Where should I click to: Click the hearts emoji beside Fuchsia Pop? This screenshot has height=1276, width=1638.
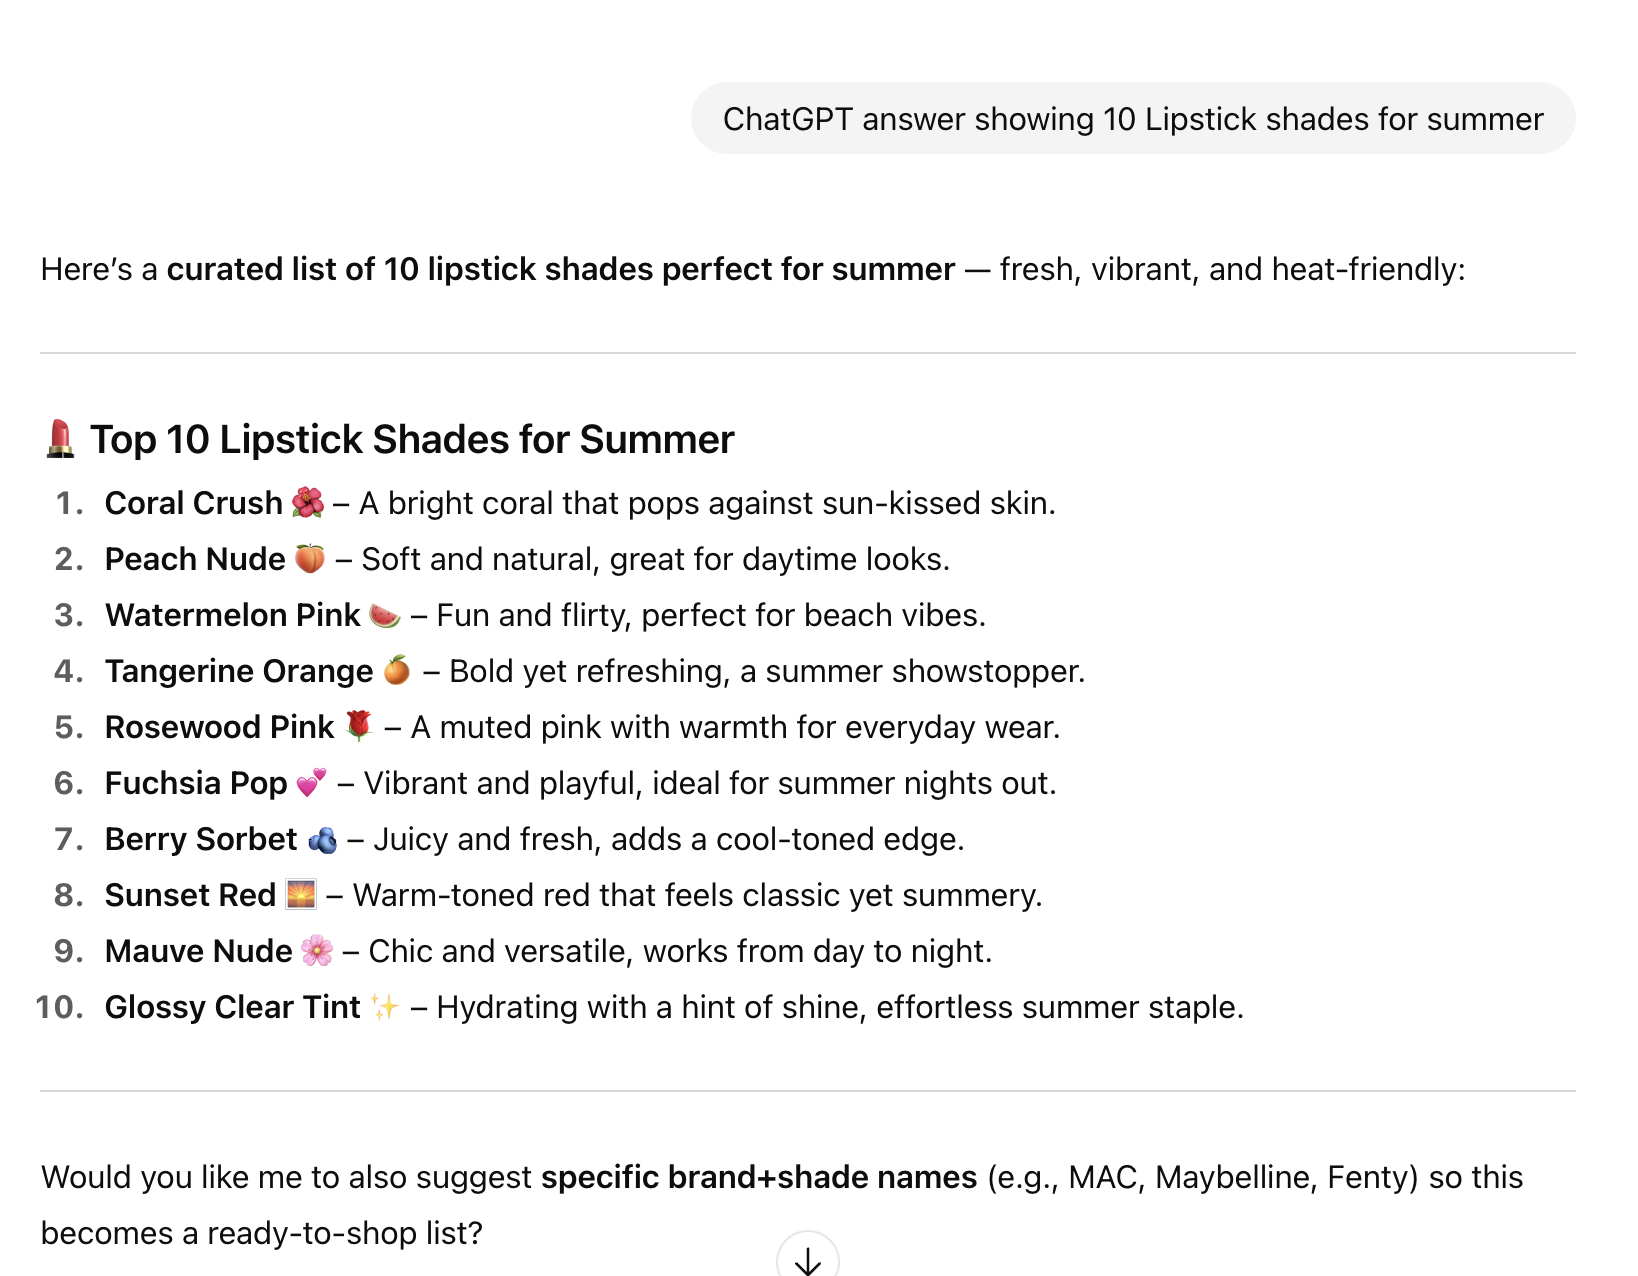(312, 782)
